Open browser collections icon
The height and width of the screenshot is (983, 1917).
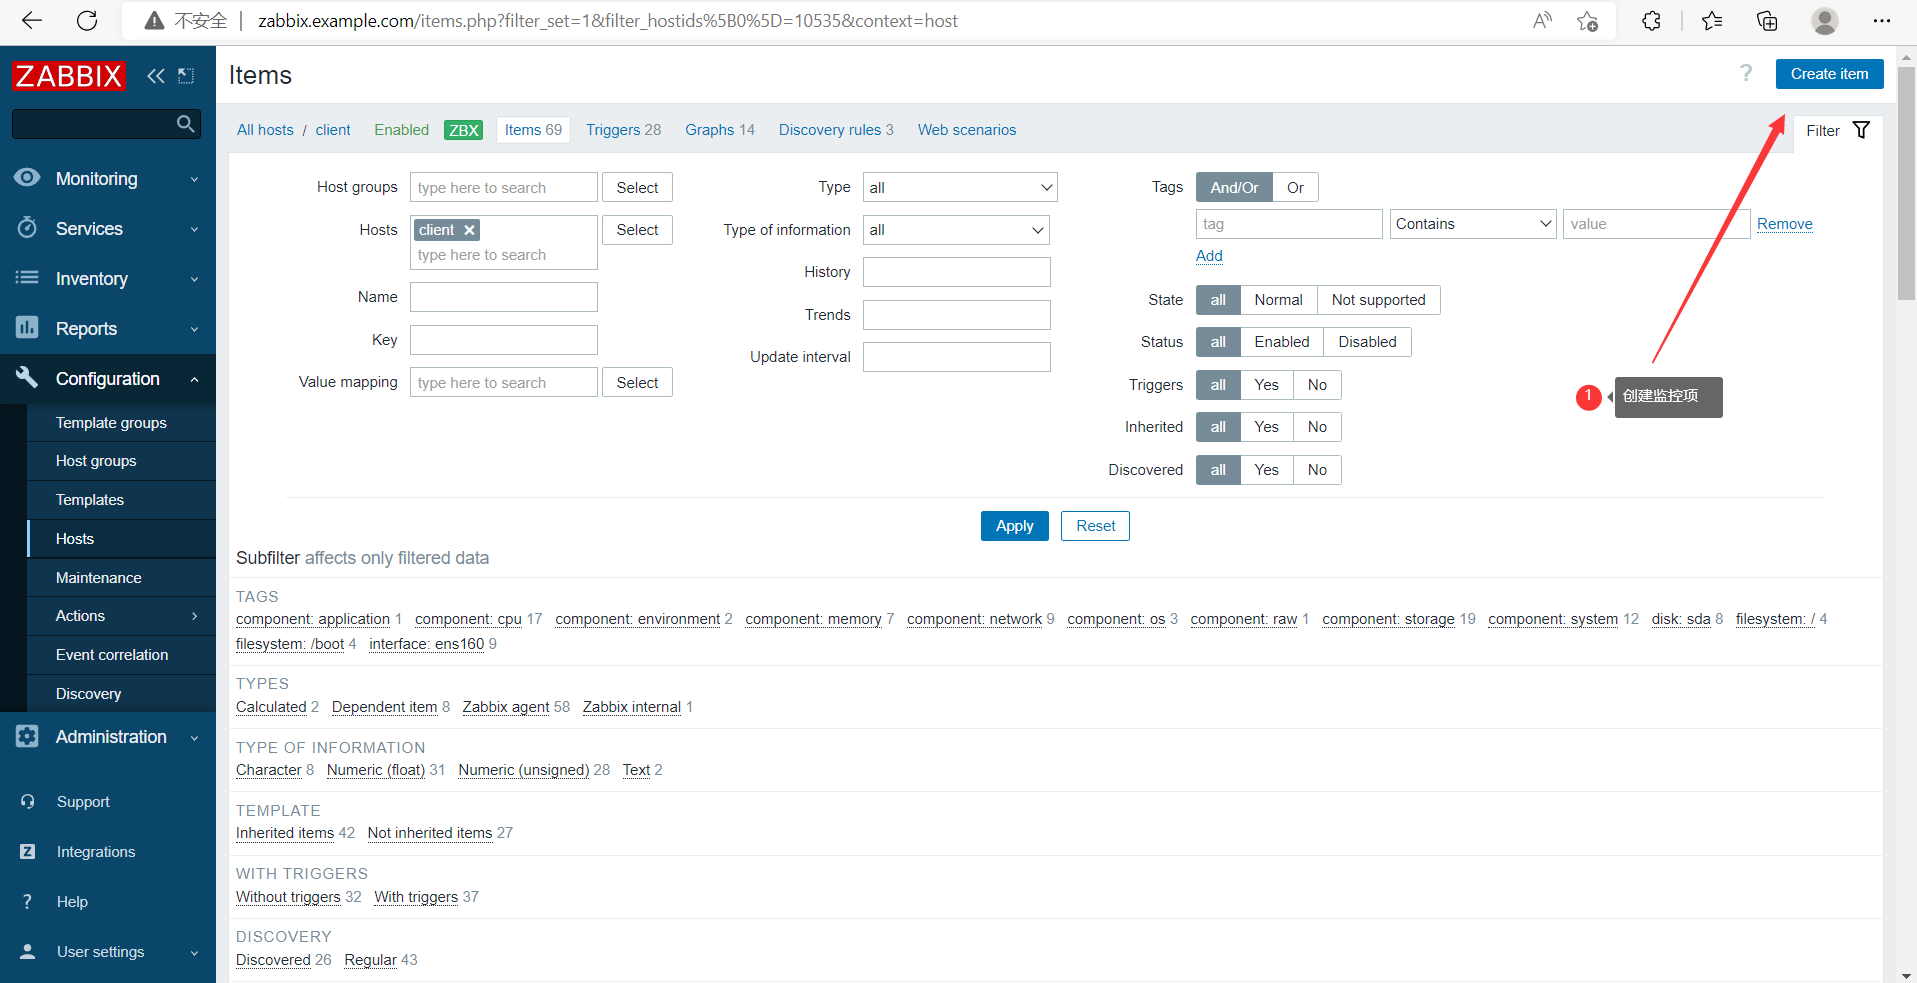click(1767, 21)
